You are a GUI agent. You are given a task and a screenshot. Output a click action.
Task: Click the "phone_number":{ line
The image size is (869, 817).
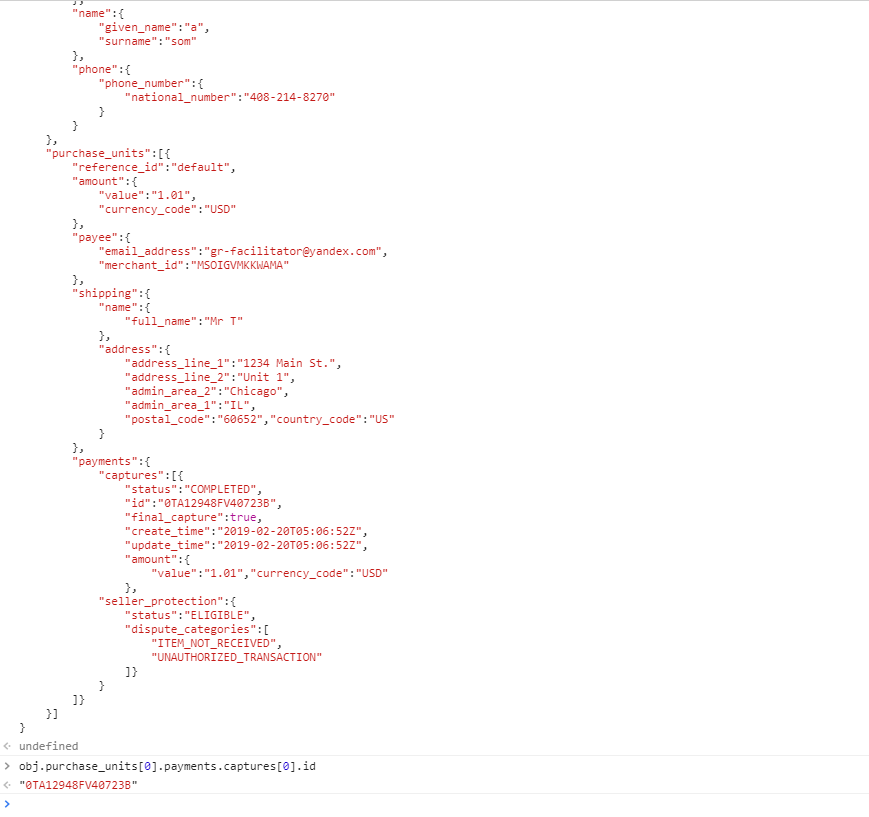pos(151,83)
